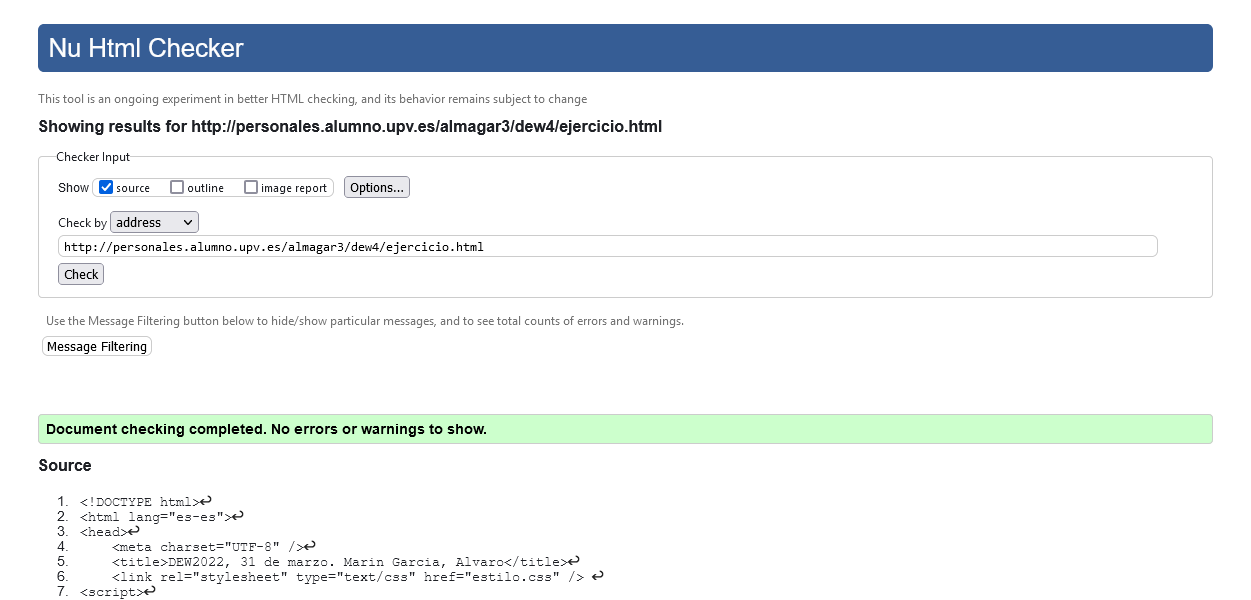The image size is (1251, 600).
Task: Open the Check by address dropdown
Action: pos(155,222)
